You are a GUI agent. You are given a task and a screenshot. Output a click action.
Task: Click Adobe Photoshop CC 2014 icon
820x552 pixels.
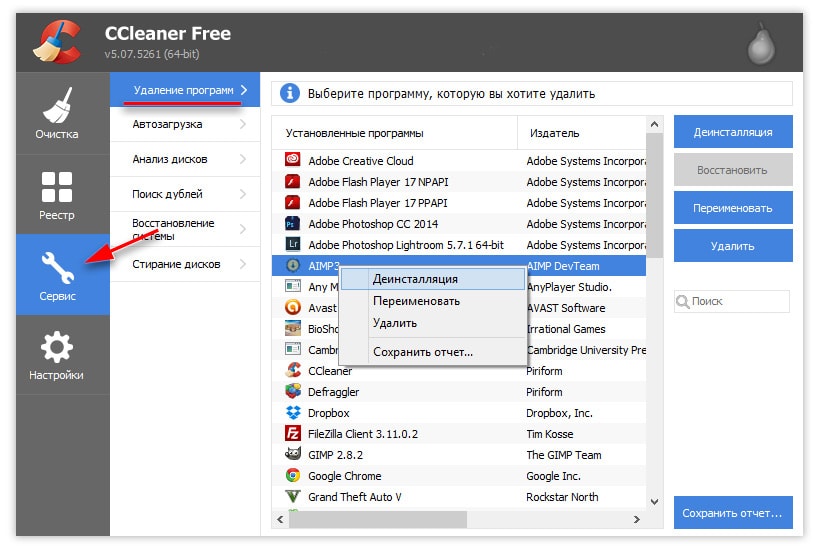292,223
